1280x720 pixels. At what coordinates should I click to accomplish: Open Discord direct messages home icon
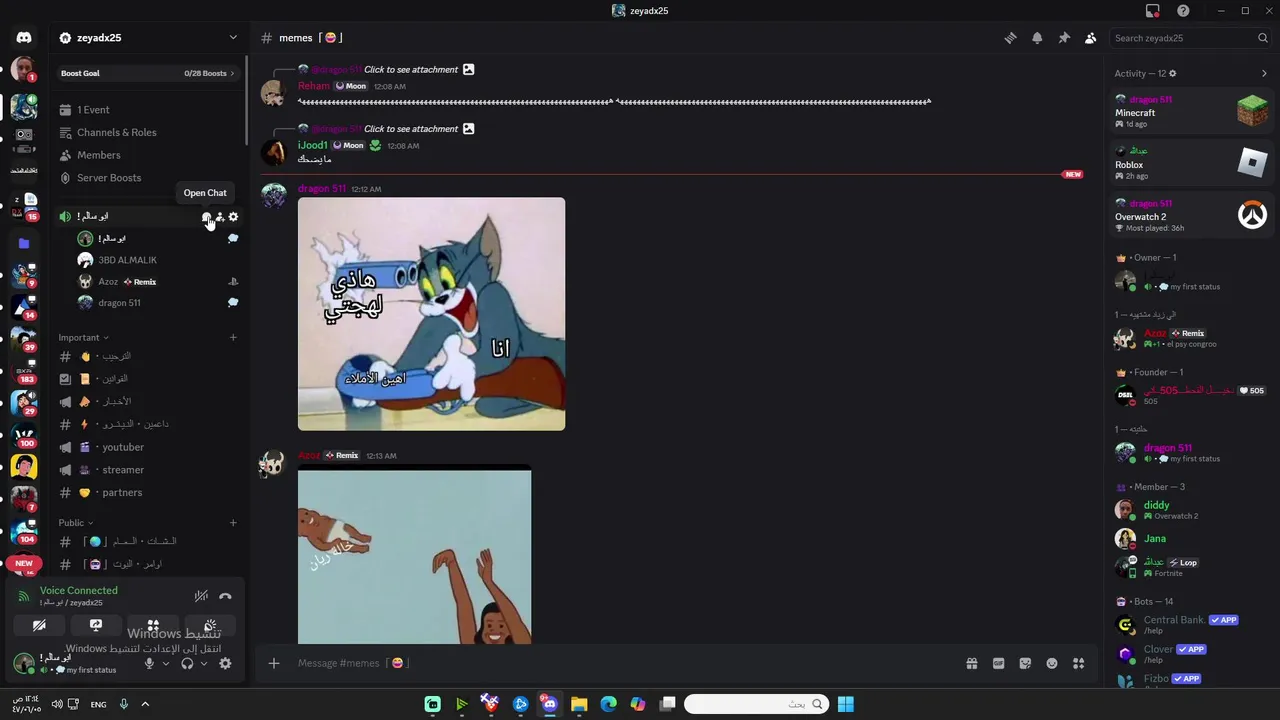tap(24, 38)
